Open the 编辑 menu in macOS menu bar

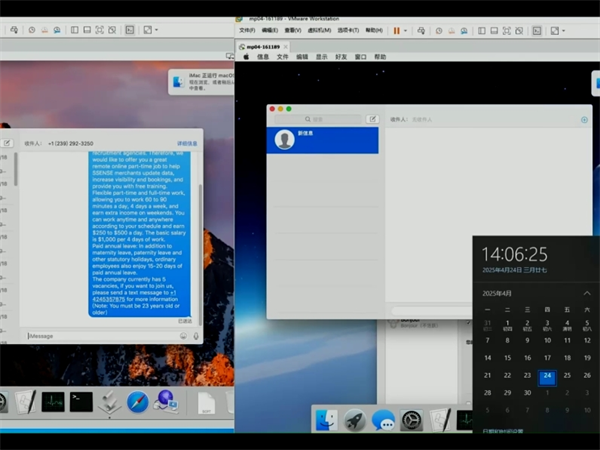302,57
